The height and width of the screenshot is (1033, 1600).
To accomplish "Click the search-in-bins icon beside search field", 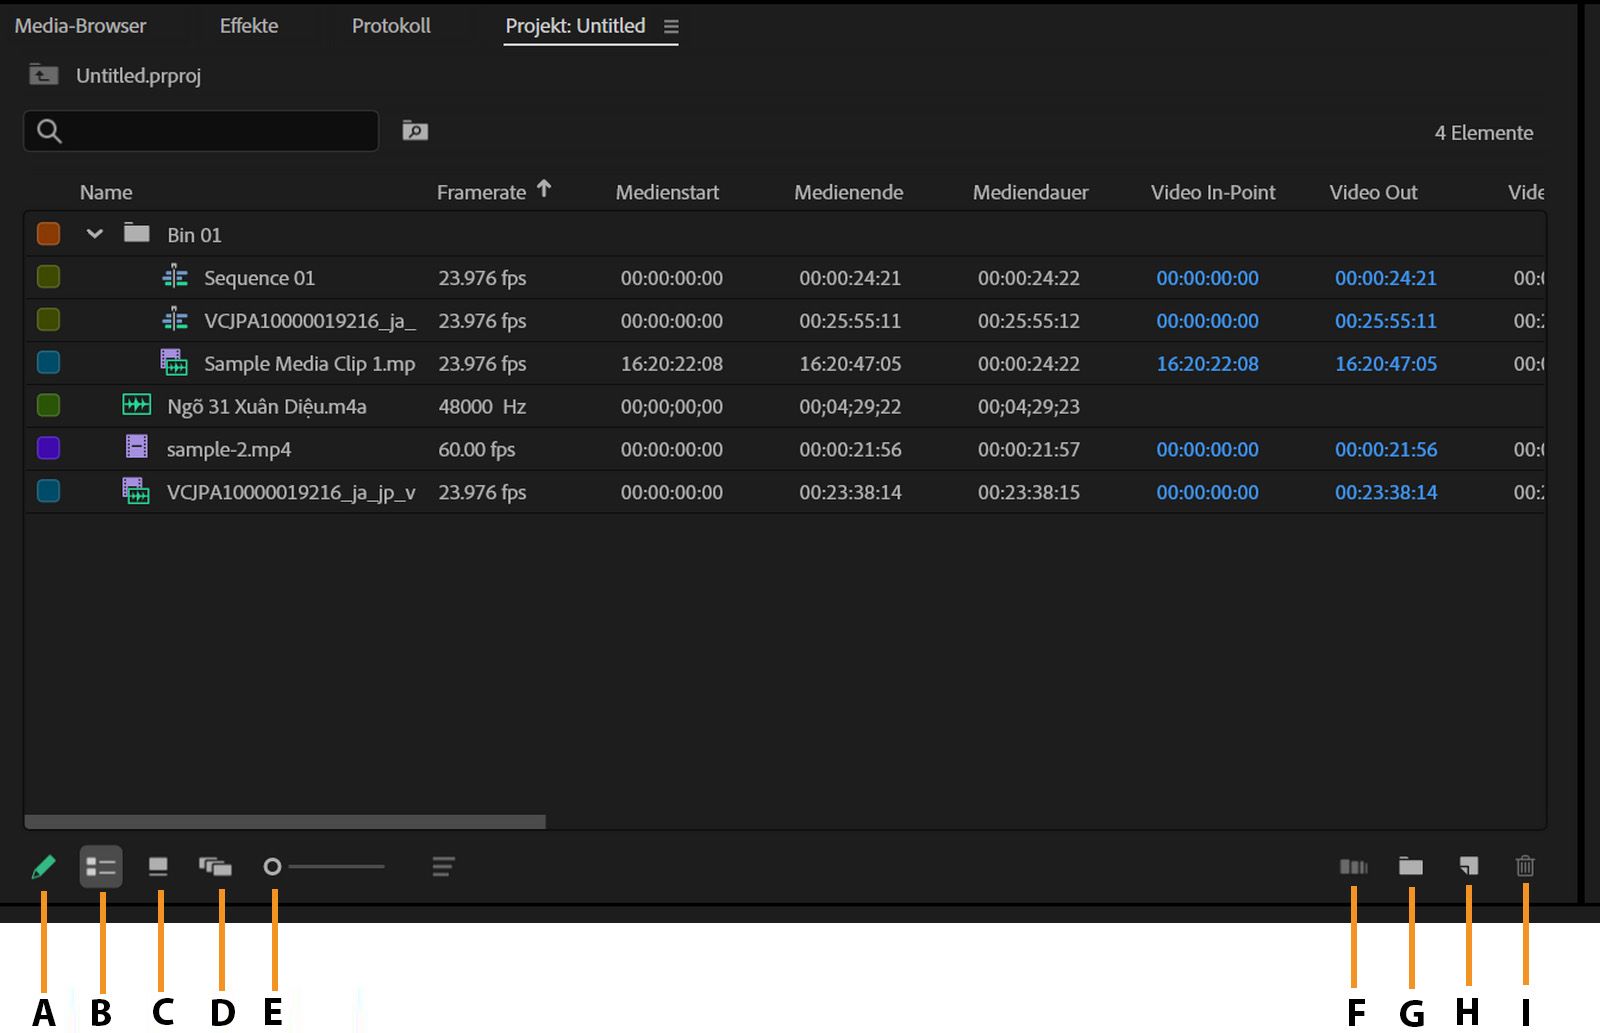I will pos(414,130).
